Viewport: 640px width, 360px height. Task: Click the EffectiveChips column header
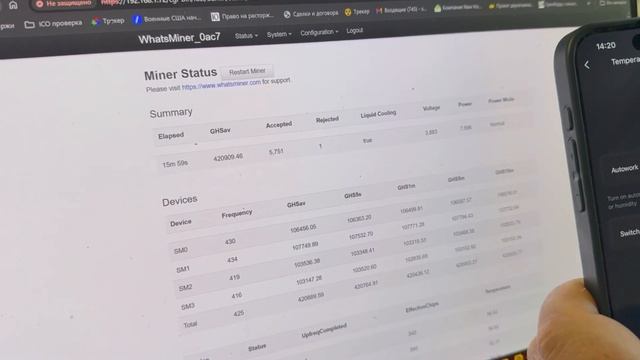point(422,308)
